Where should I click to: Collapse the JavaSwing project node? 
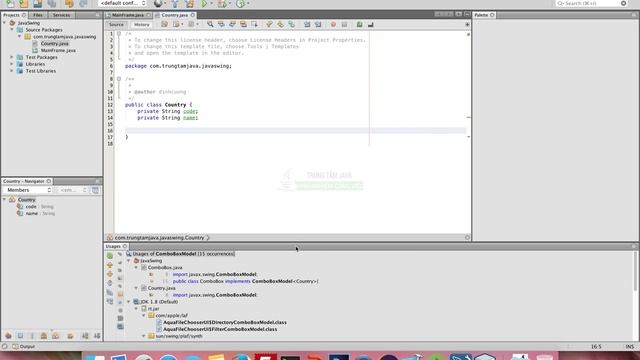click(4, 23)
